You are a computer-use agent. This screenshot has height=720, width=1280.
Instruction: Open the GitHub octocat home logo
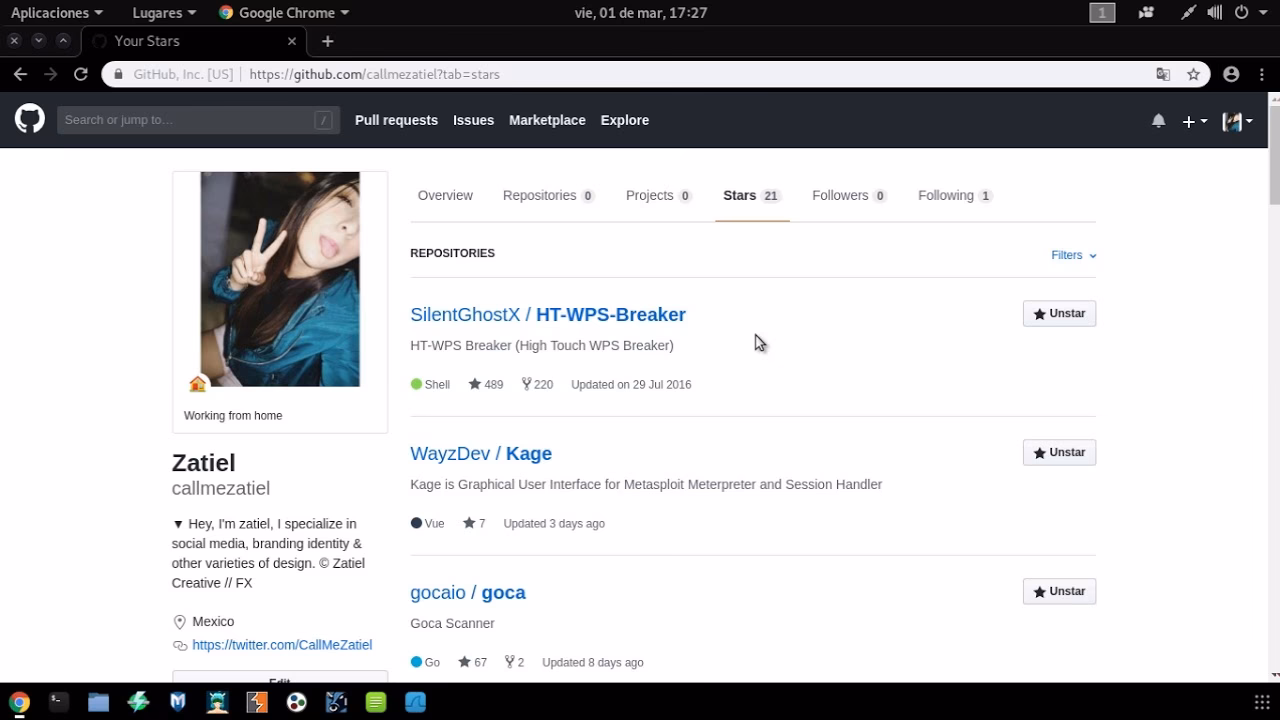pyautogui.click(x=30, y=119)
